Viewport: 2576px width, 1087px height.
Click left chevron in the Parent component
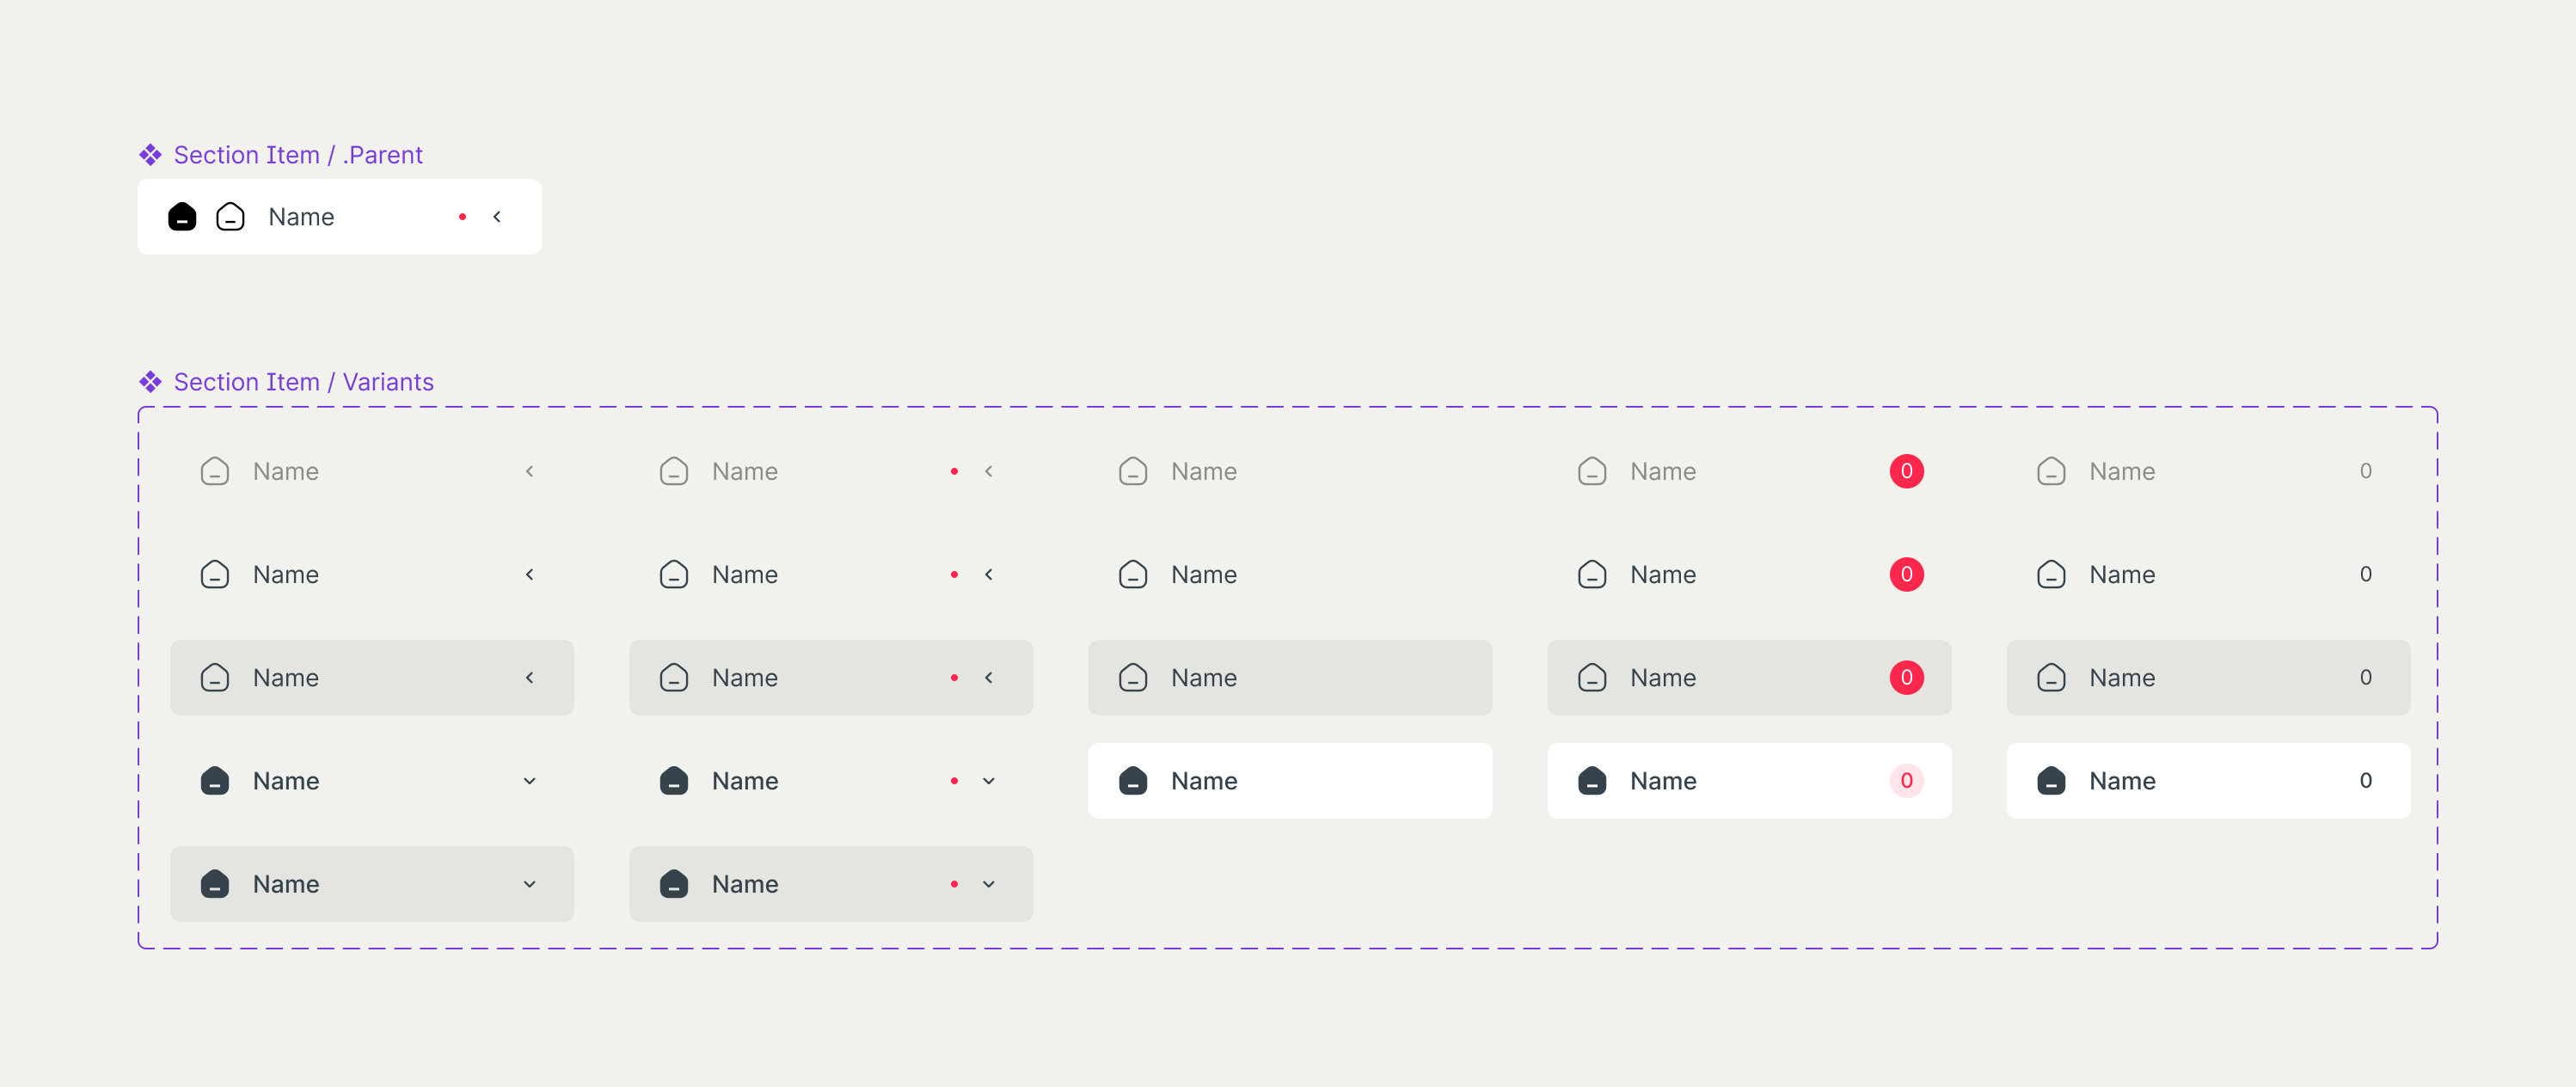[497, 217]
